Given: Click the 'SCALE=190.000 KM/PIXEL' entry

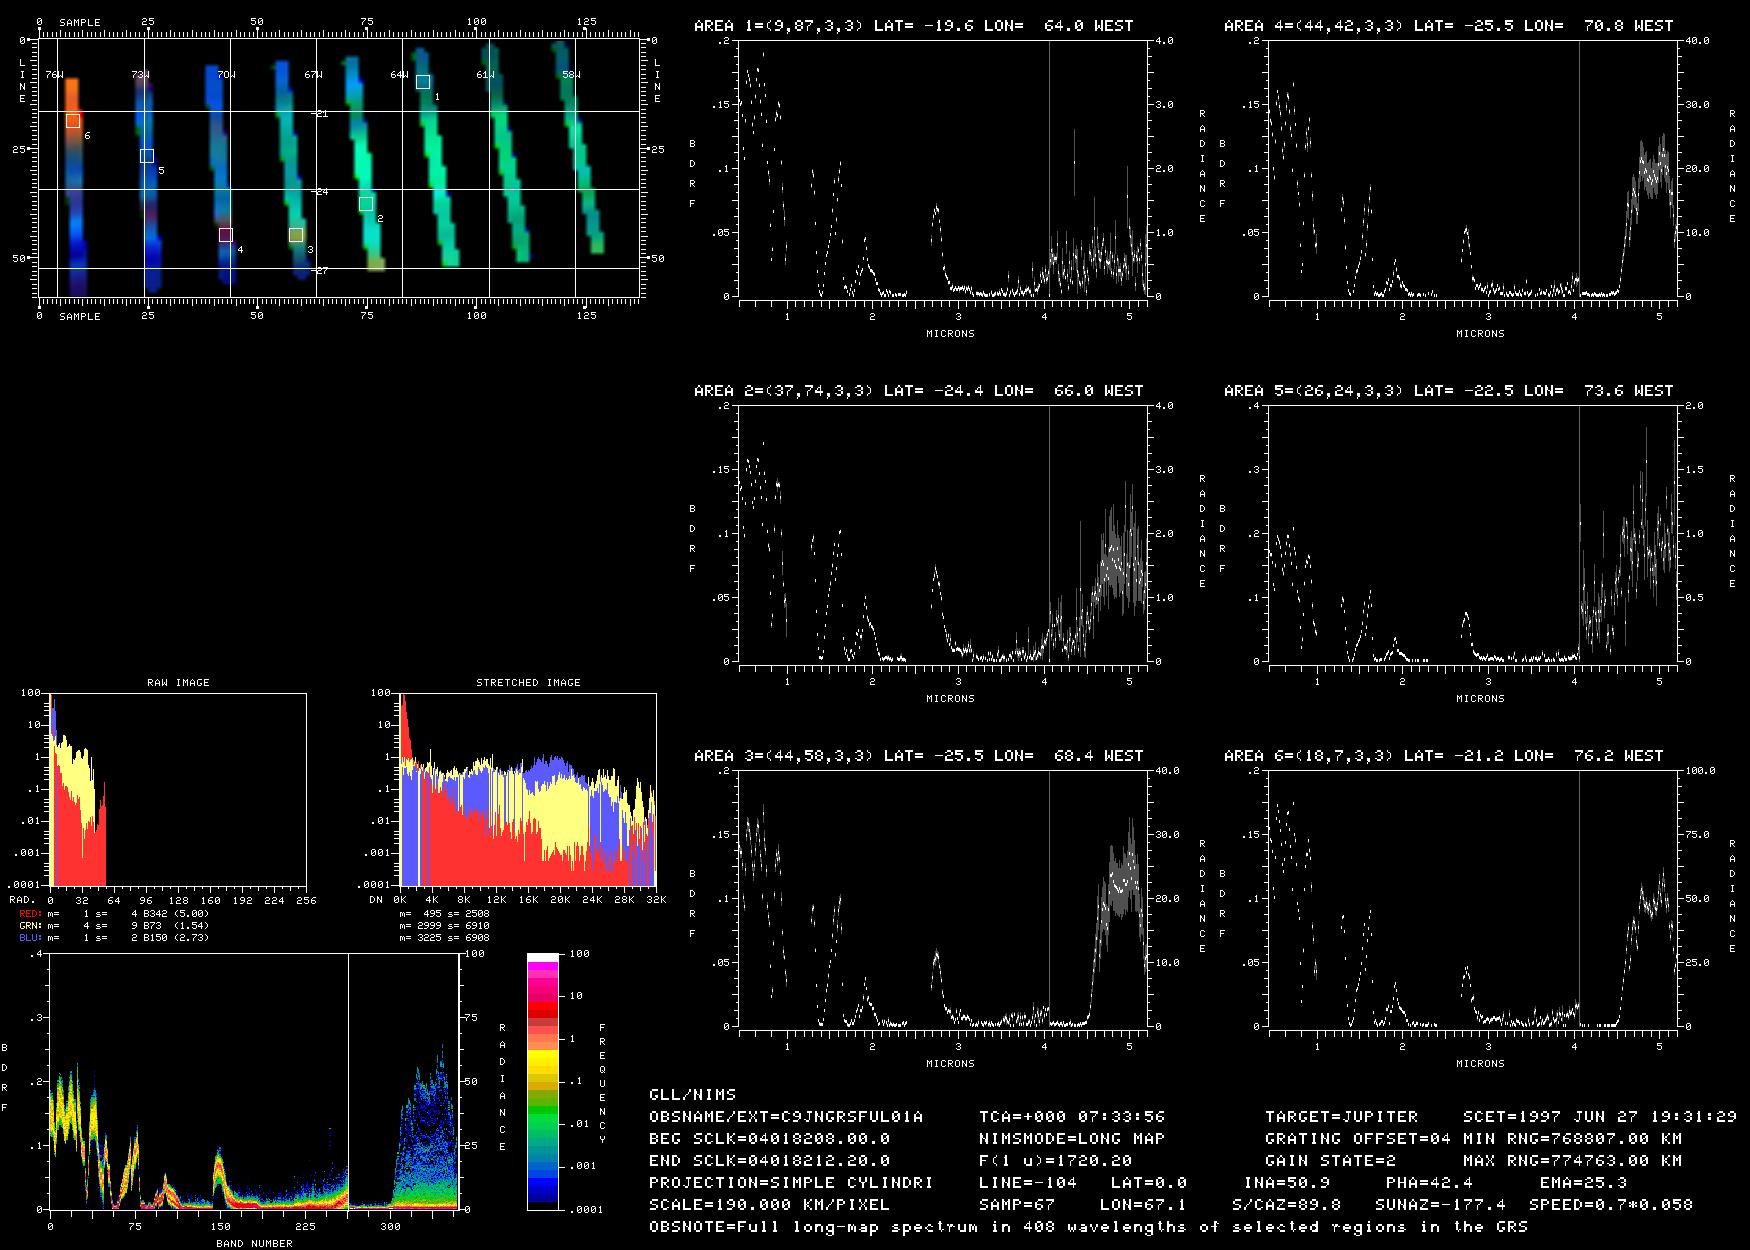Looking at the screenshot, I should point(769,1205).
